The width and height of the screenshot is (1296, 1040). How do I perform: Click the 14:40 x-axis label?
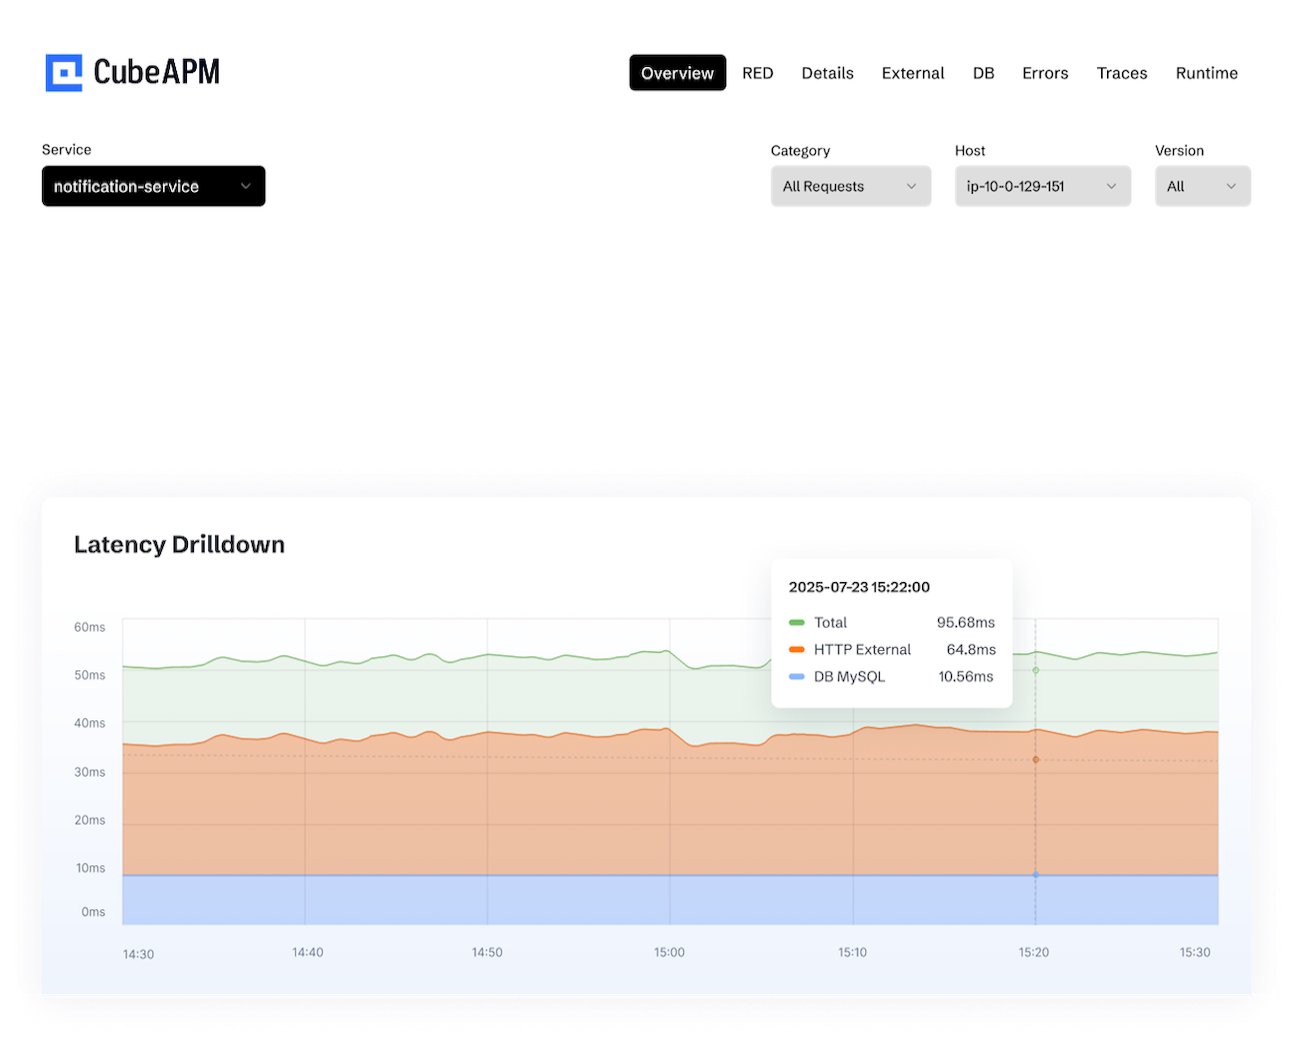307,952
